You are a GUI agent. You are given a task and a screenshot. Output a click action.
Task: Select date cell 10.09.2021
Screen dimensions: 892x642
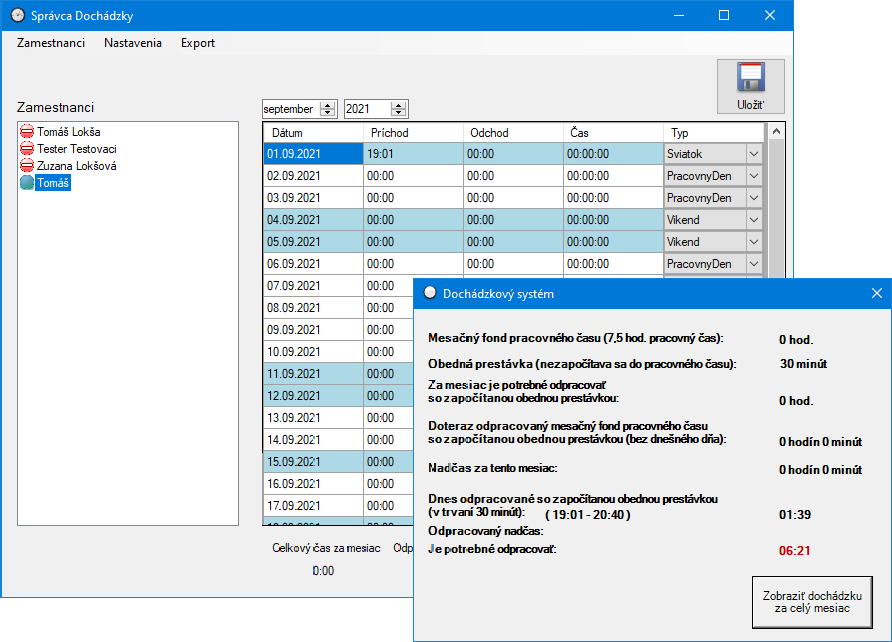click(x=313, y=352)
